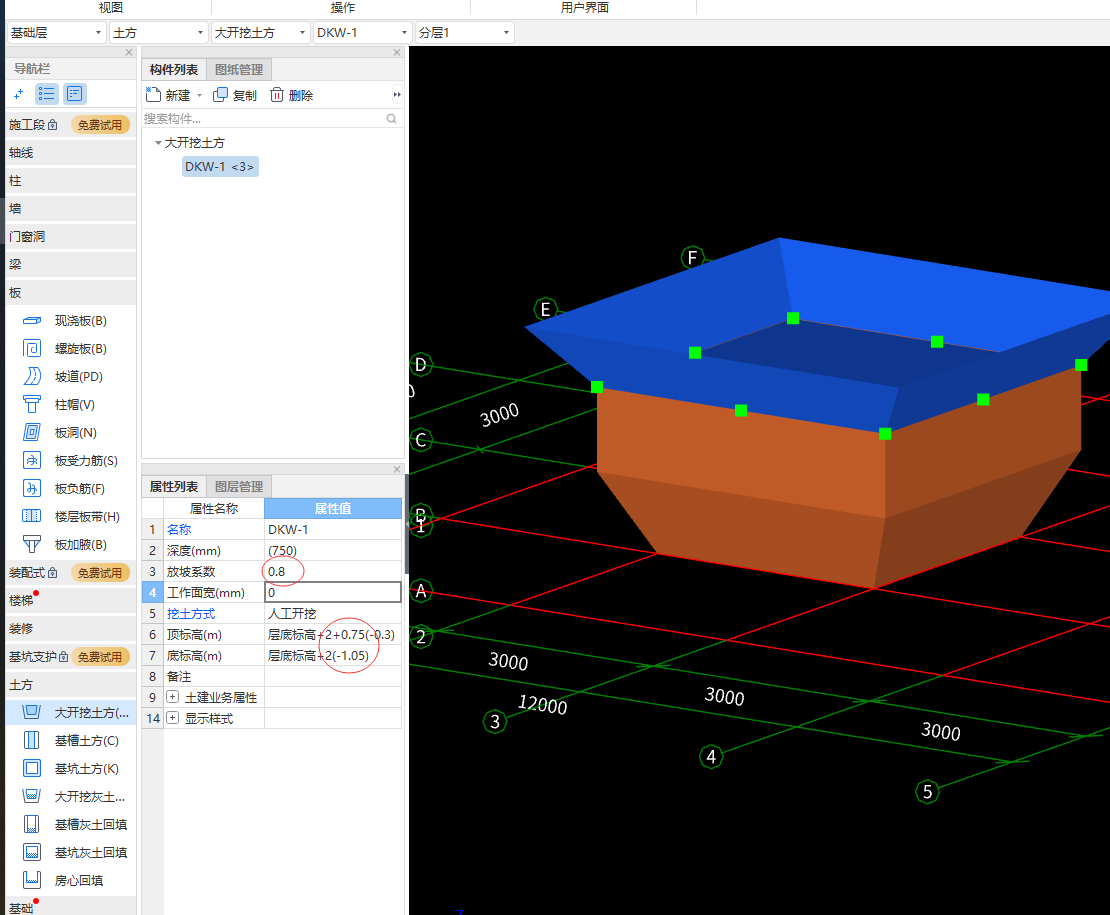Click 免费试用 beside 基坑支护
Image resolution: width=1110 pixels, height=915 pixels.
[100, 657]
